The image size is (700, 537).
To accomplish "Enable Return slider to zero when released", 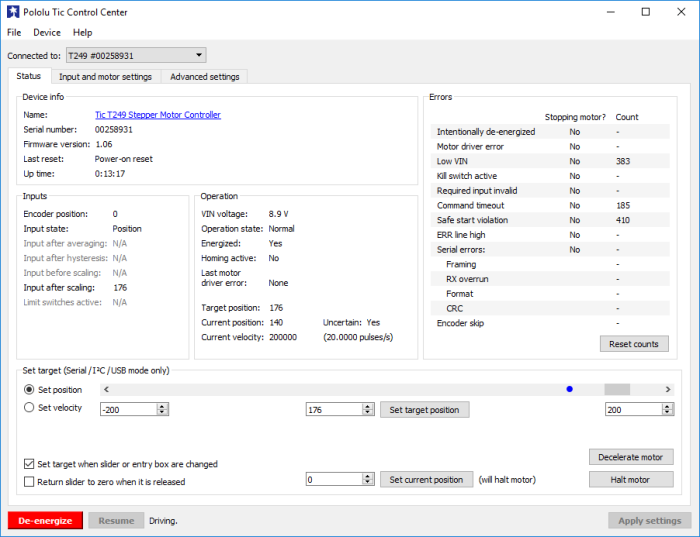I will point(29,482).
